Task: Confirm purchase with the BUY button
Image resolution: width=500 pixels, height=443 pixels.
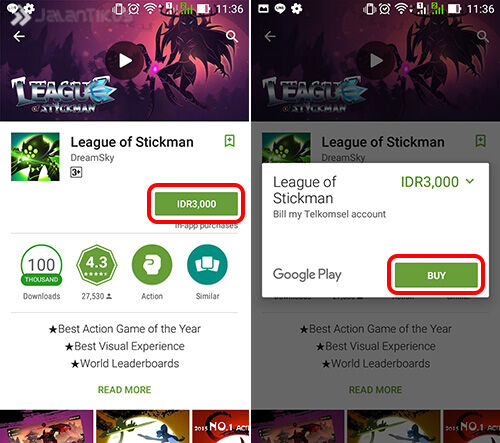Action: (x=436, y=275)
